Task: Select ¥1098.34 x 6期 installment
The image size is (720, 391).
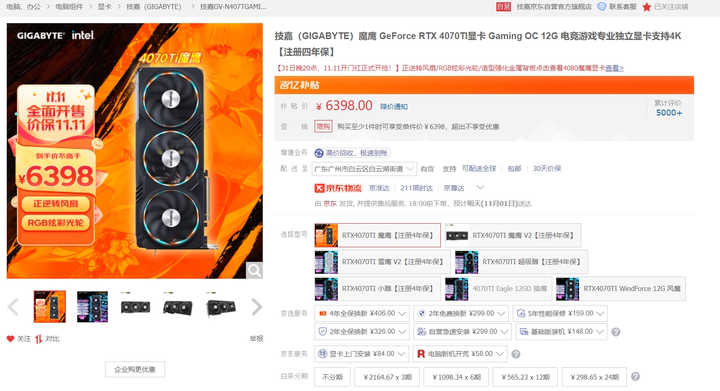Action: coord(456,377)
